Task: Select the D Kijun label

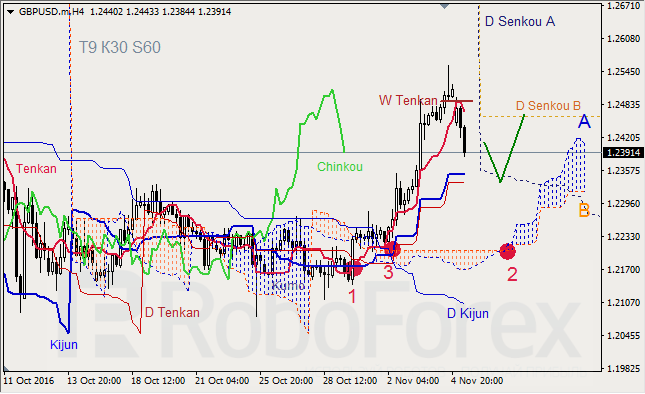Action: coord(468,313)
